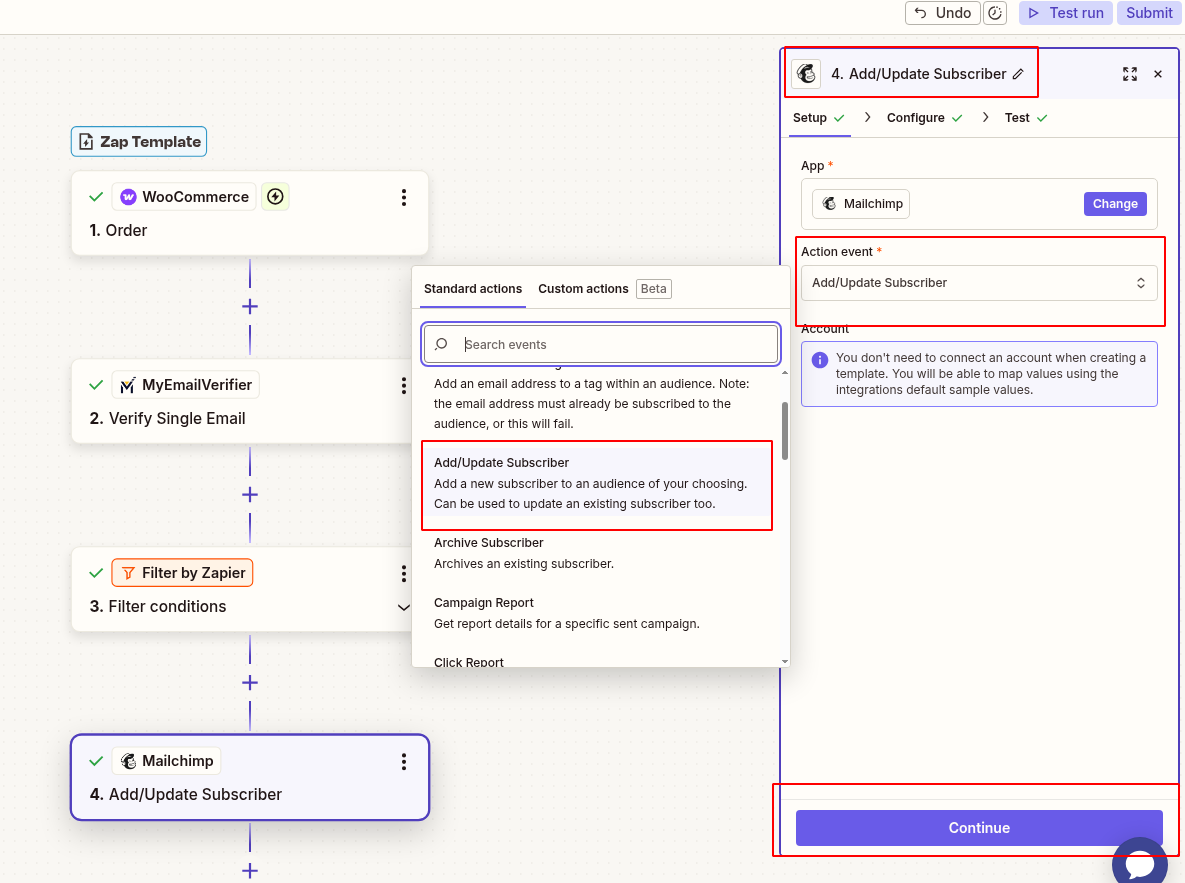
Task: Click the instant trigger lightning icon beside WooCommerce
Action: [x=275, y=197]
